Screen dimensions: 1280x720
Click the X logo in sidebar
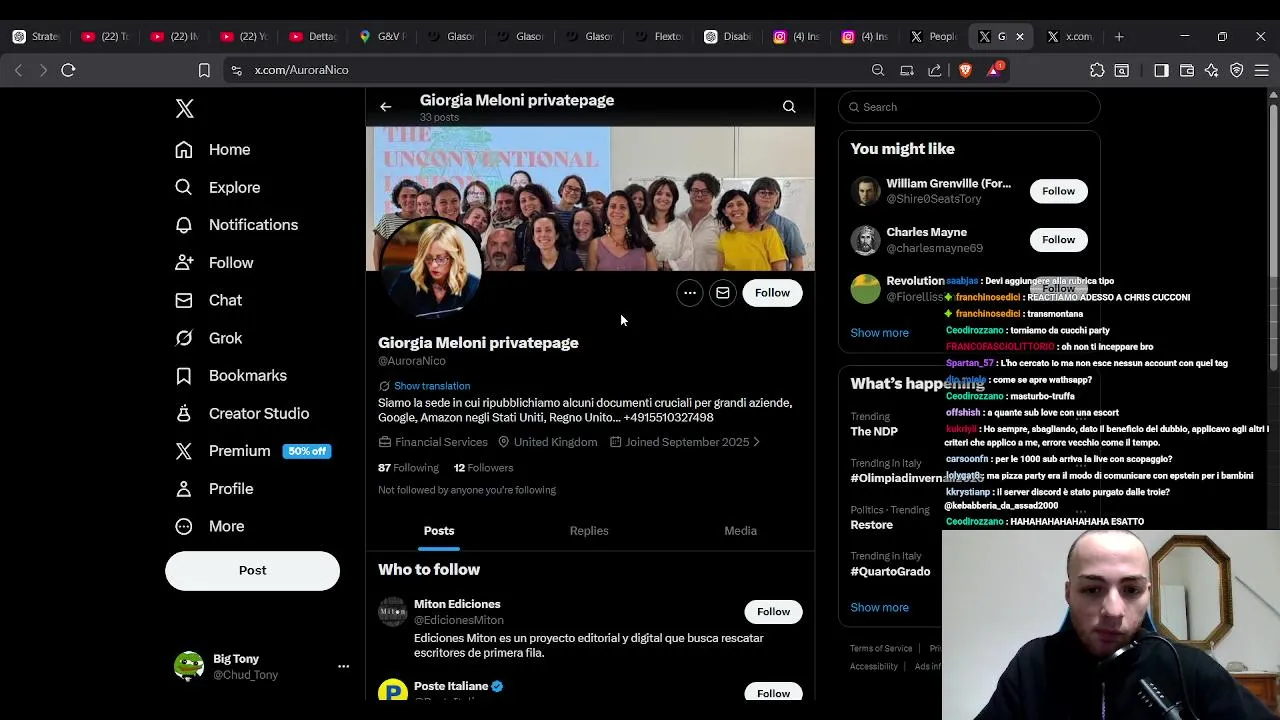point(185,108)
